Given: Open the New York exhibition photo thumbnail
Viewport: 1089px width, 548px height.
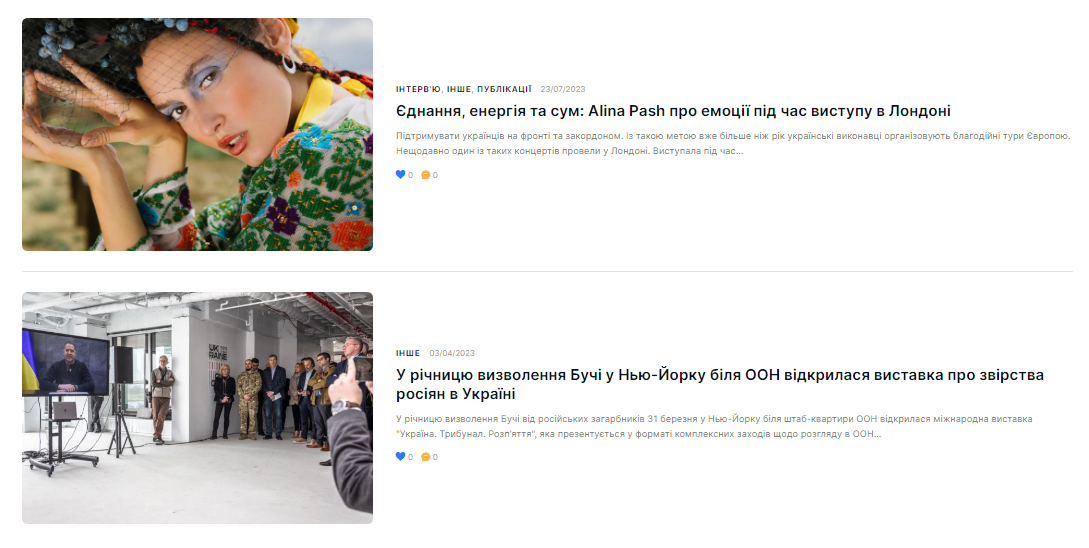Looking at the screenshot, I should (197, 408).
